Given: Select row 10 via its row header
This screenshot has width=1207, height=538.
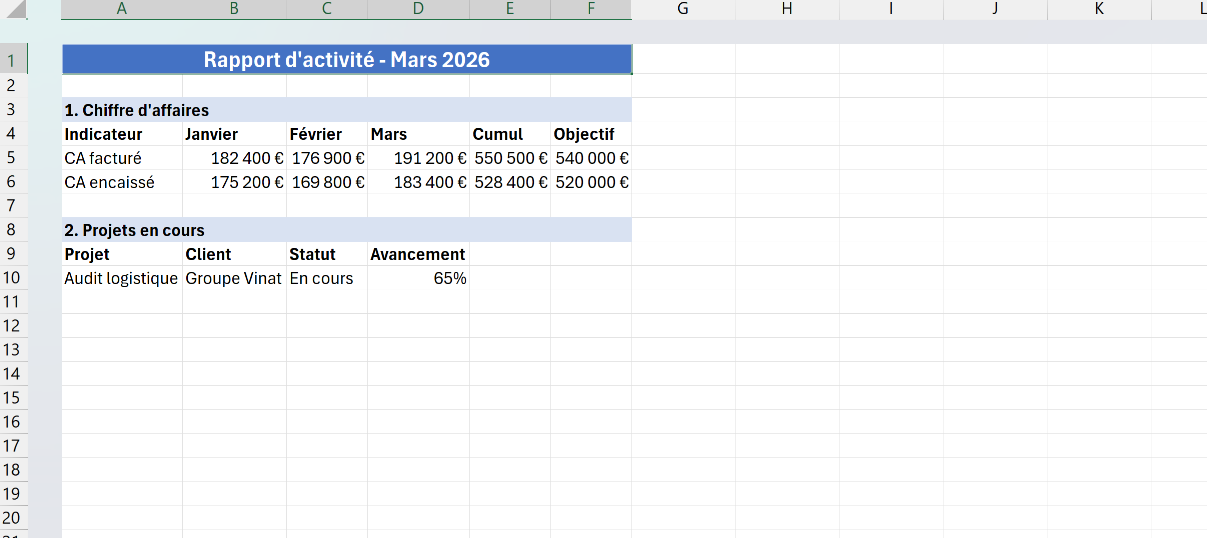Looking at the screenshot, I should click(x=13, y=278).
